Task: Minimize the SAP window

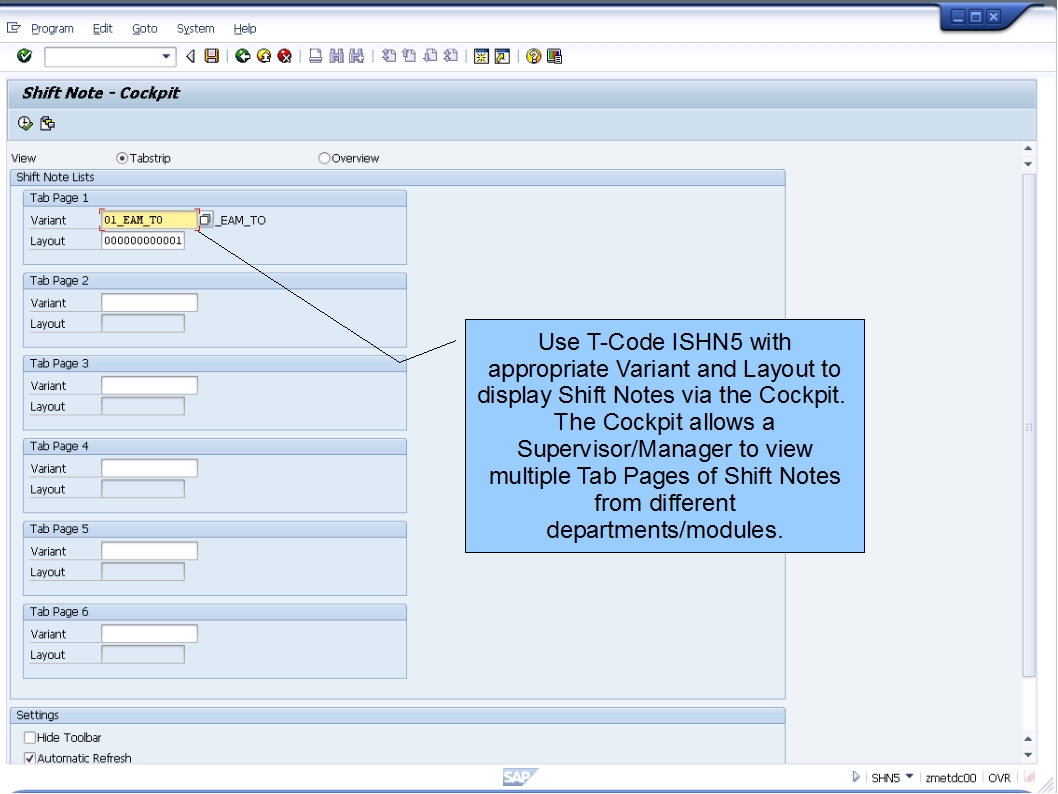Action: pyautogui.click(x=957, y=17)
